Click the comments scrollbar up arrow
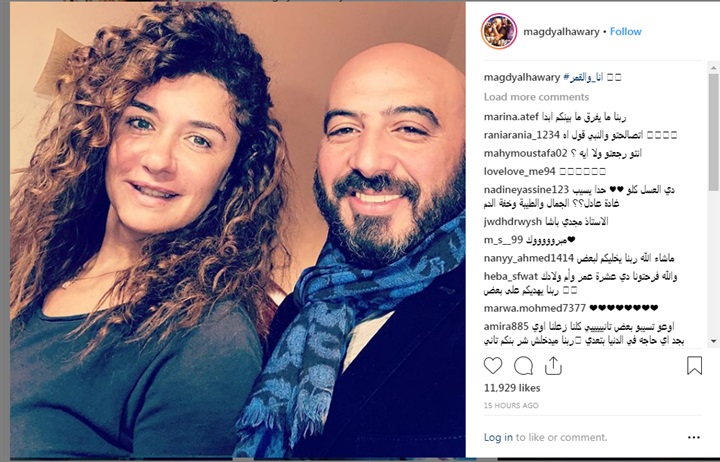 point(713,68)
